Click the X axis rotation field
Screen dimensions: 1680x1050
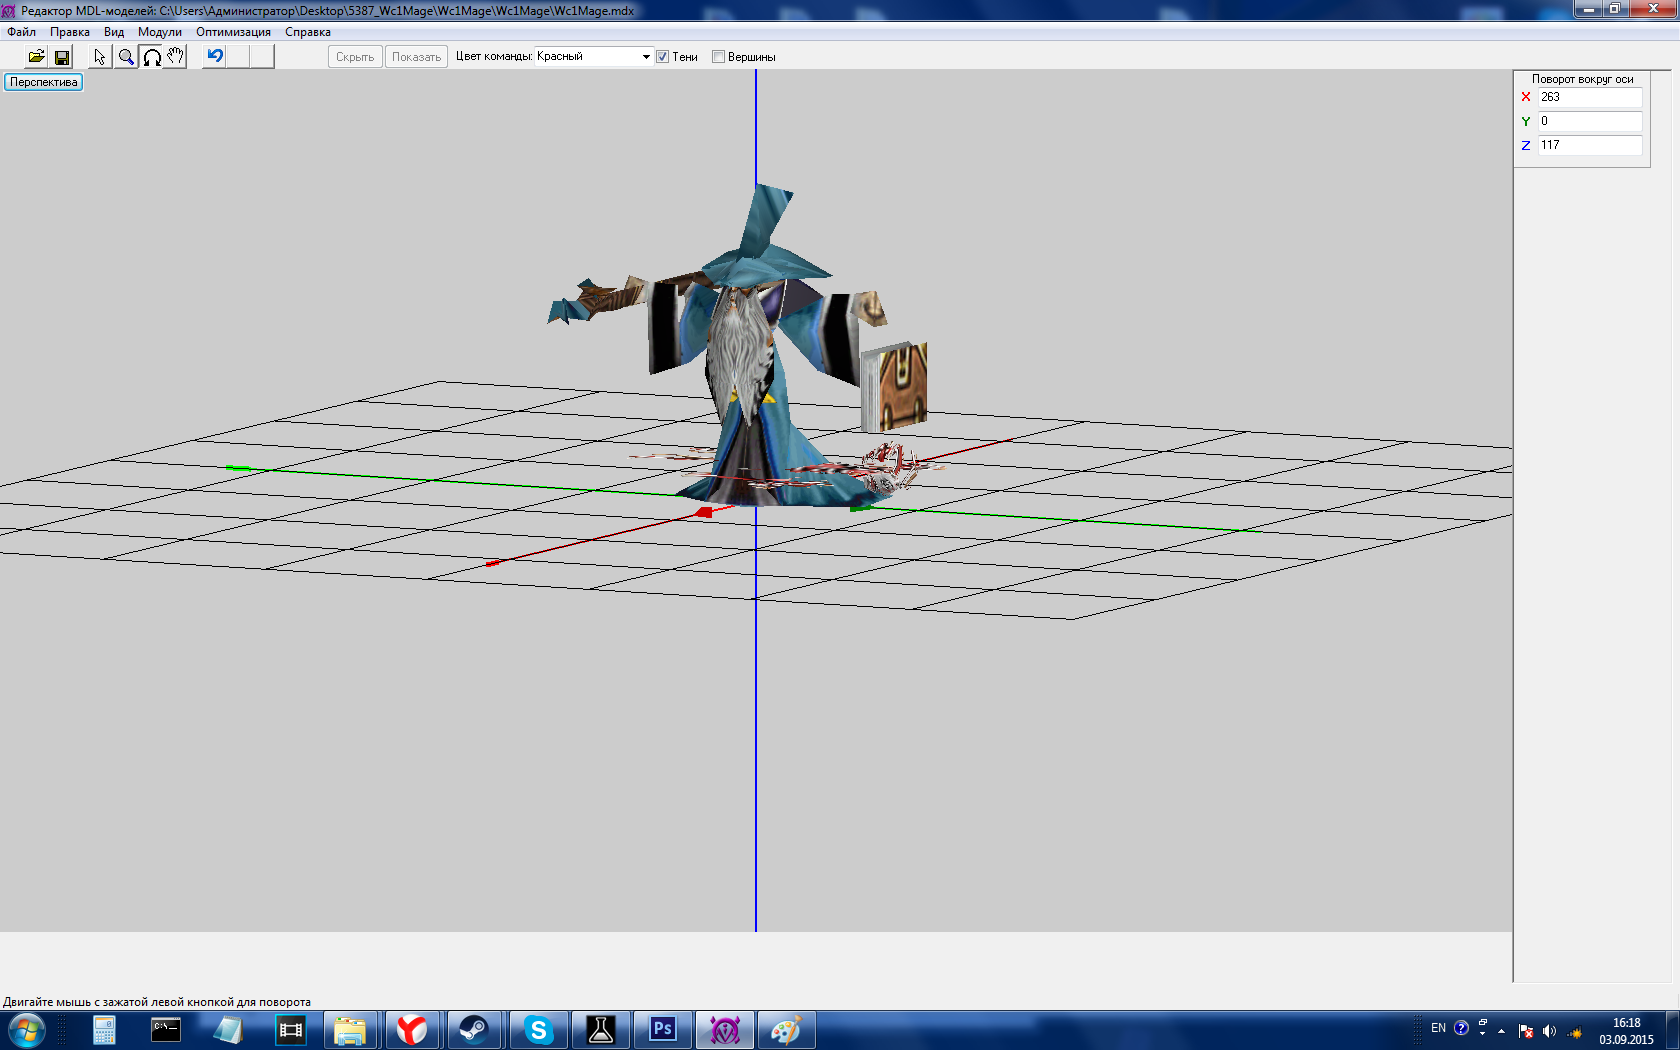(1590, 97)
